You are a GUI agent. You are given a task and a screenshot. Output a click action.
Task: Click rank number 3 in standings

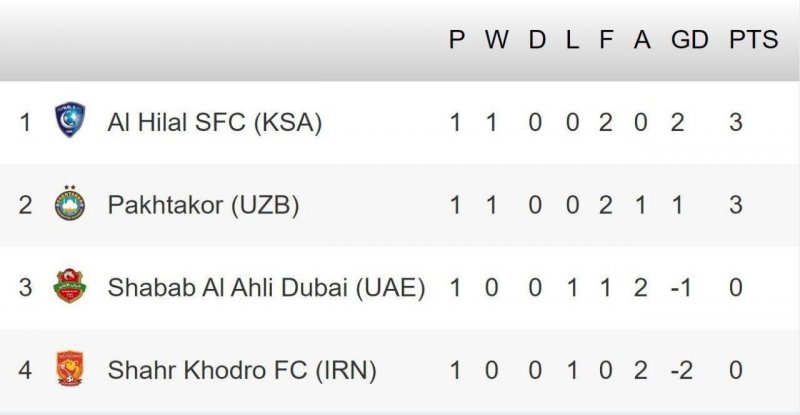pyautogui.click(x=25, y=288)
